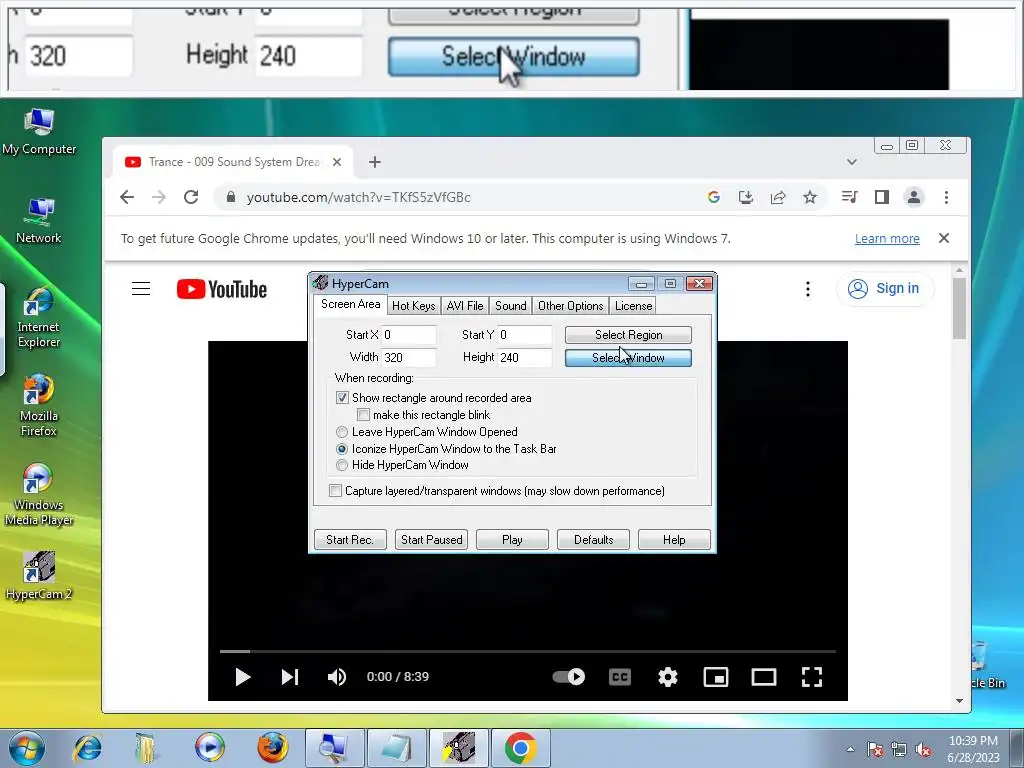Open Chrome media controls icon

pyautogui.click(x=850, y=197)
